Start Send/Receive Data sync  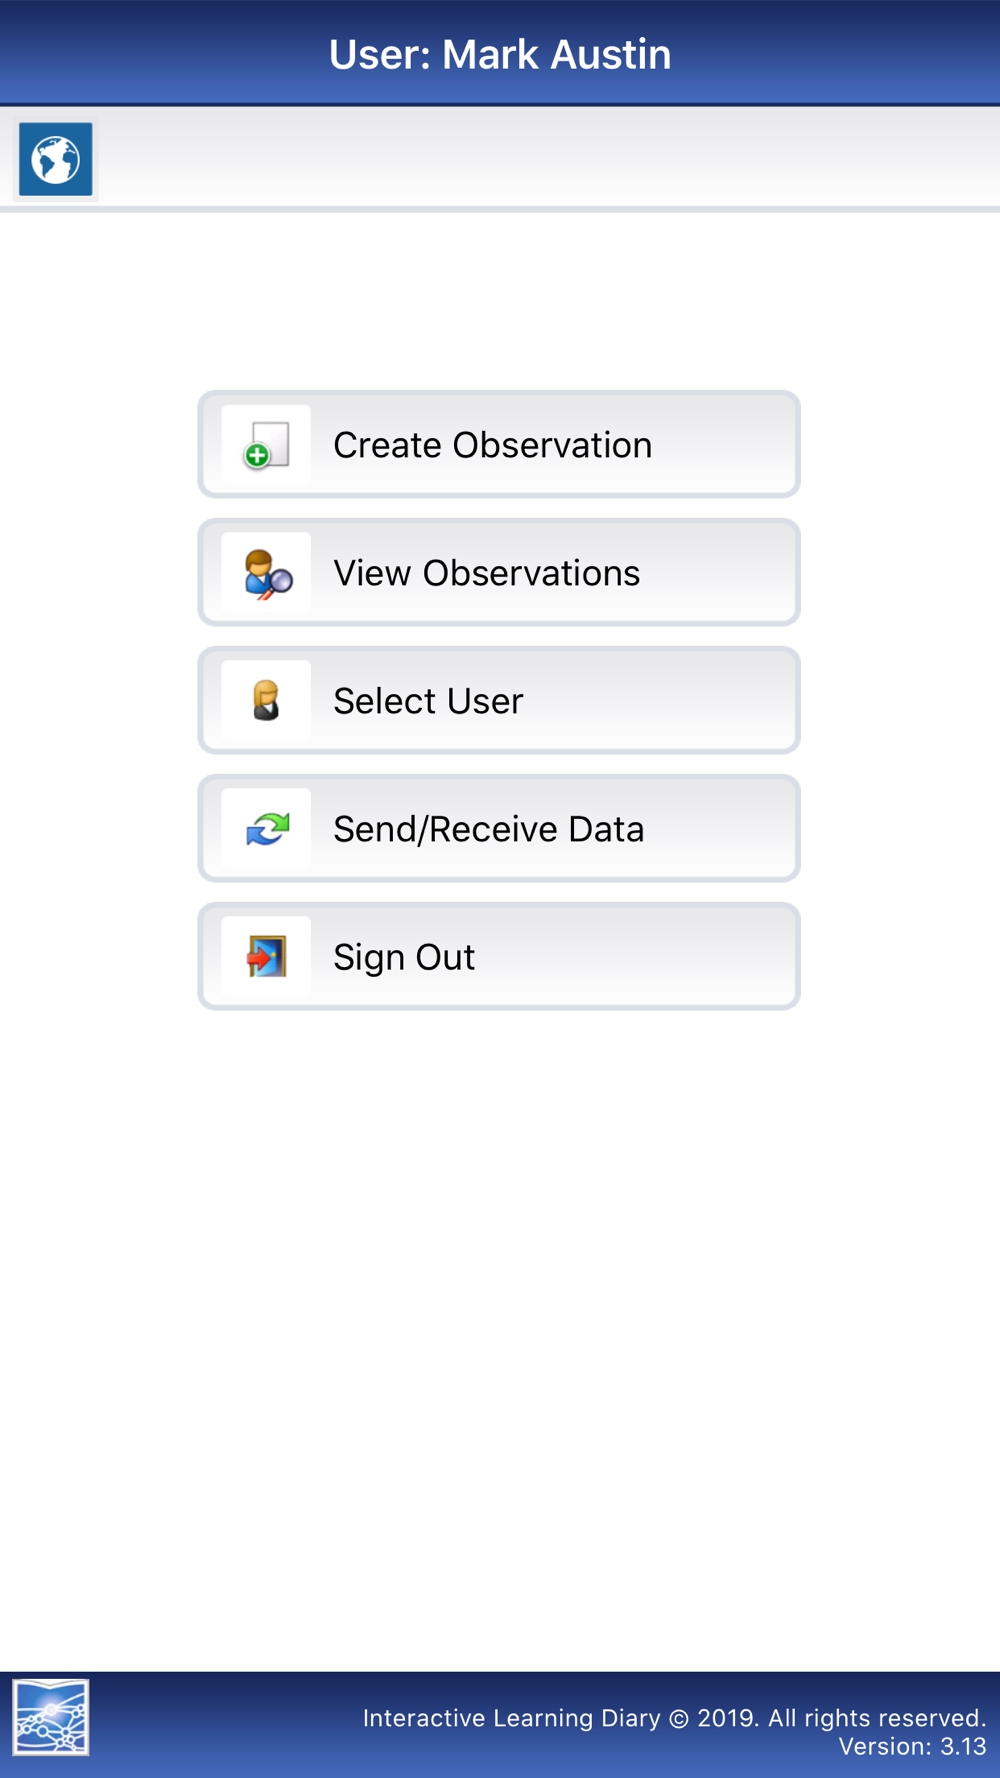(x=488, y=829)
